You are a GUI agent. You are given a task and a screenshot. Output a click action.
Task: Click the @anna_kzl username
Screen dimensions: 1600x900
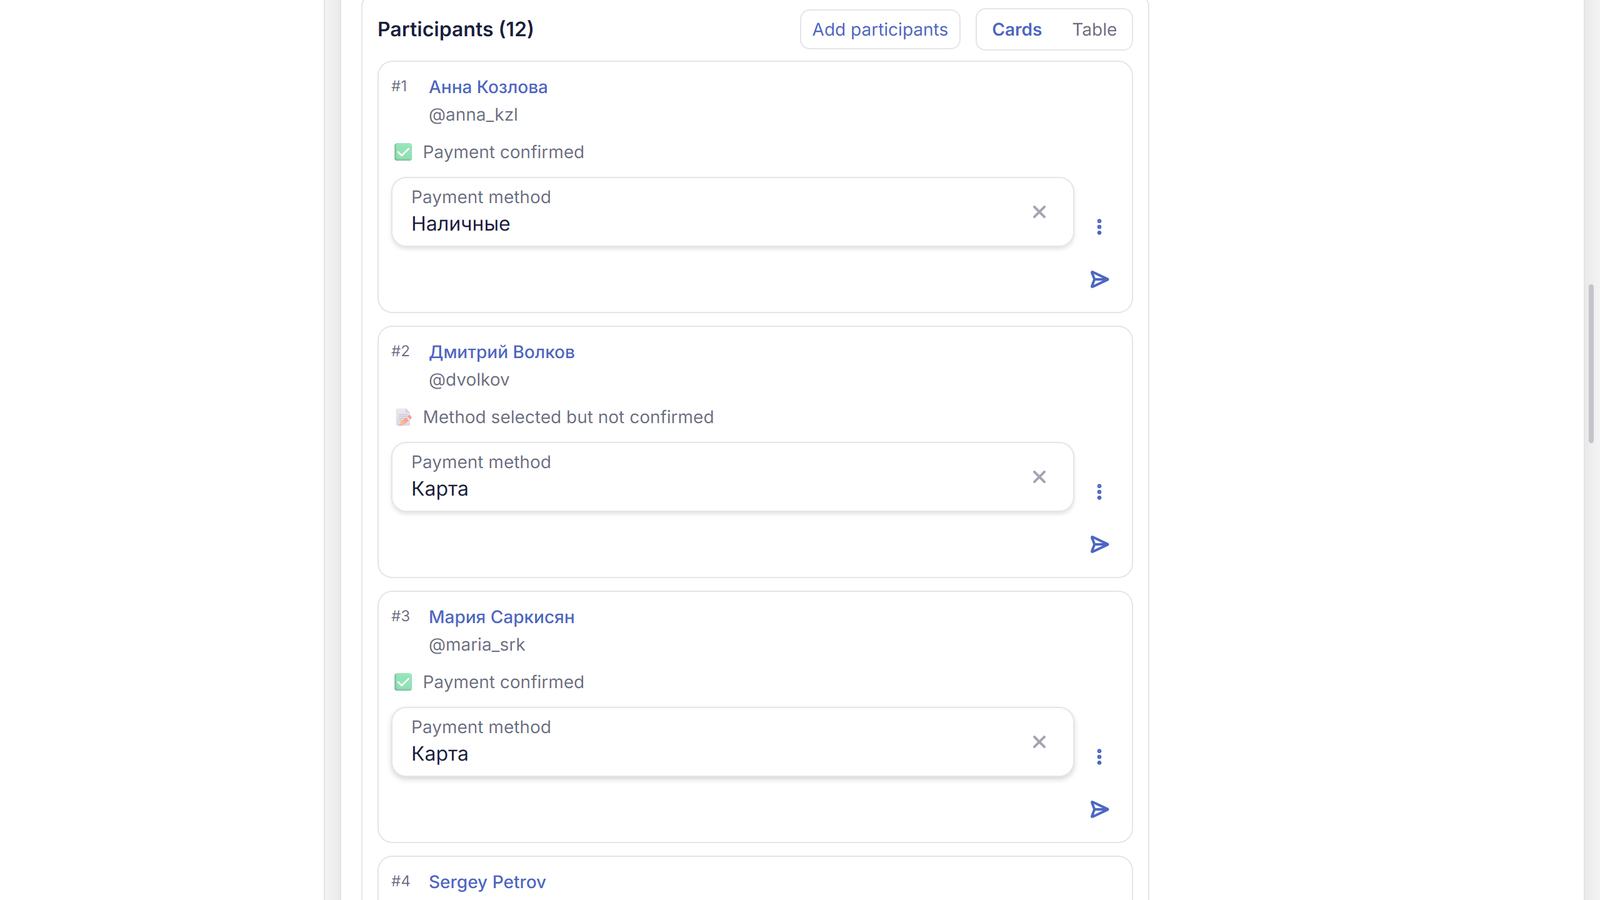pyautogui.click(x=473, y=115)
